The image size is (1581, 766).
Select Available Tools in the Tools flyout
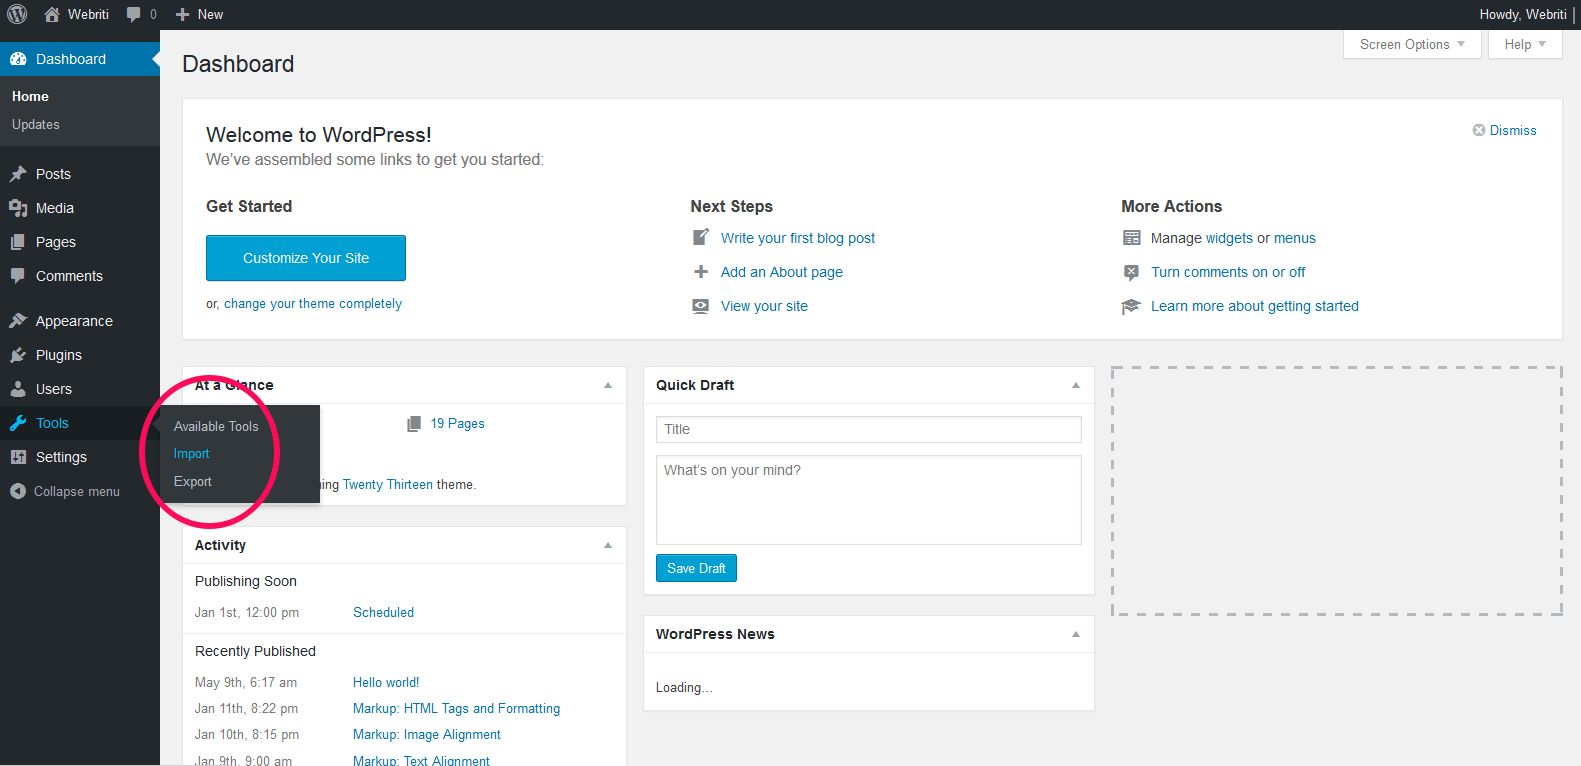216,426
